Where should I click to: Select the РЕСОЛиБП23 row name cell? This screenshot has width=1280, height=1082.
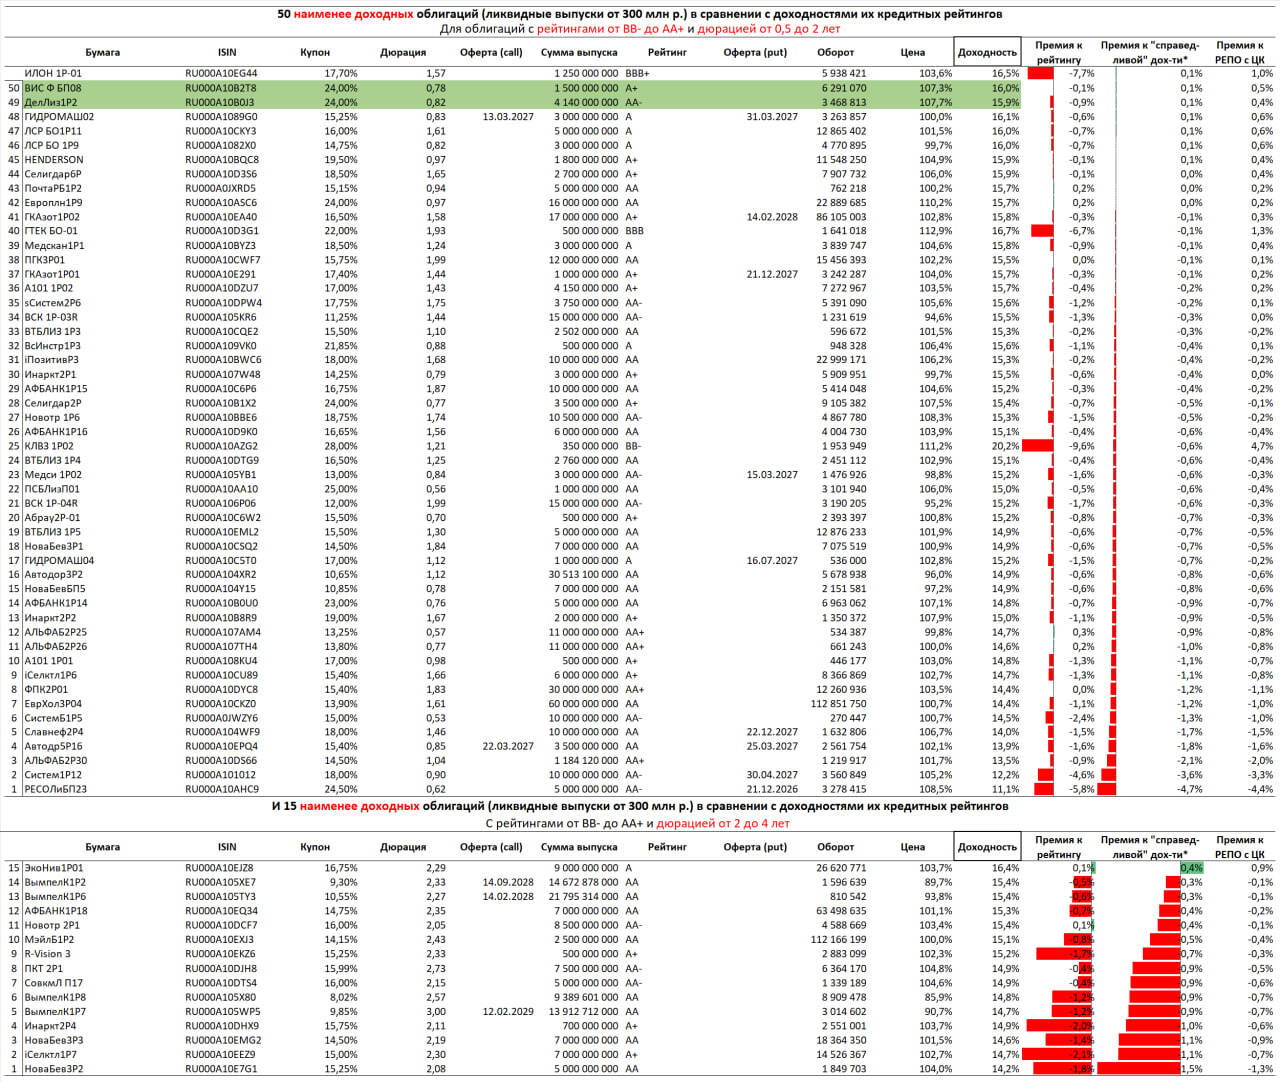55,789
